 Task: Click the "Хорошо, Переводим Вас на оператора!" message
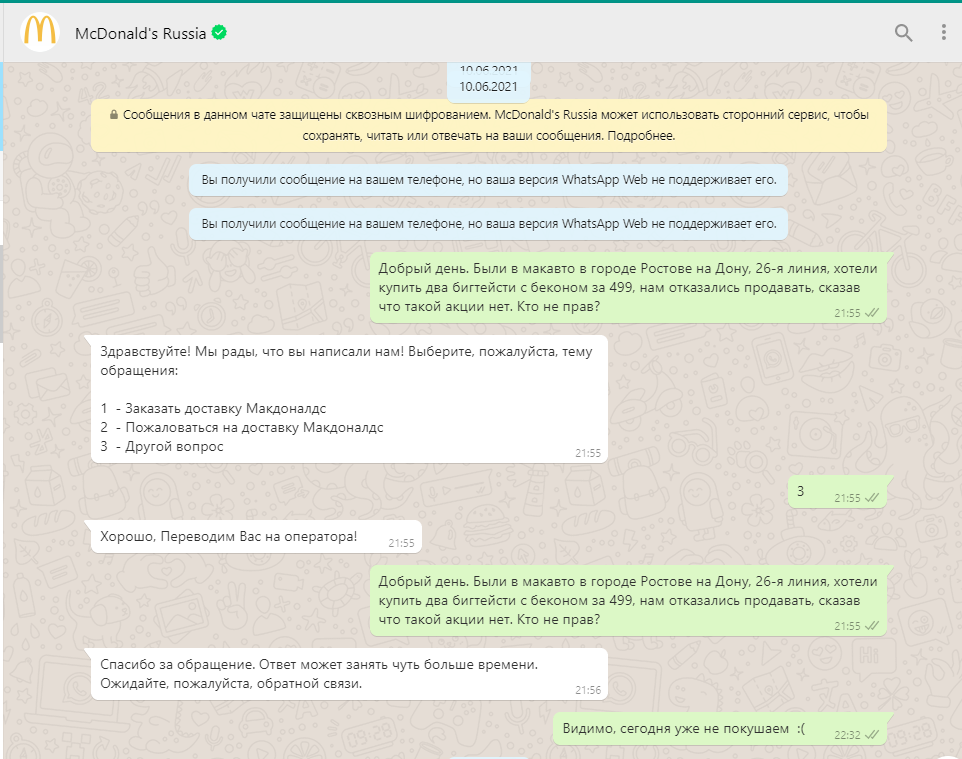(256, 537)
